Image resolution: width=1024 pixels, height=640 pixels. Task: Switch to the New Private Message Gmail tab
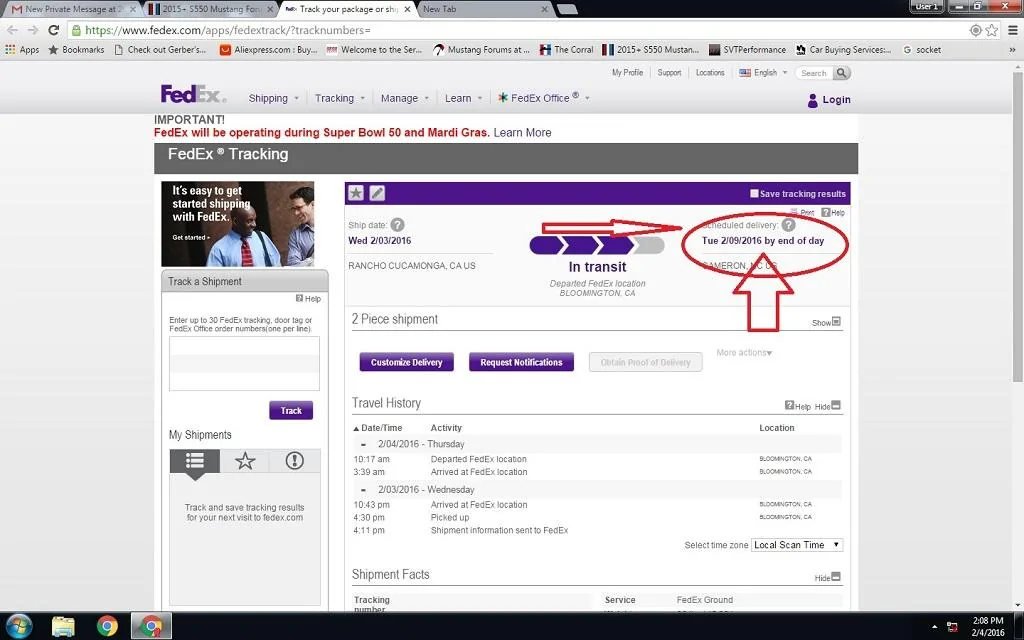tap(72, 9)
